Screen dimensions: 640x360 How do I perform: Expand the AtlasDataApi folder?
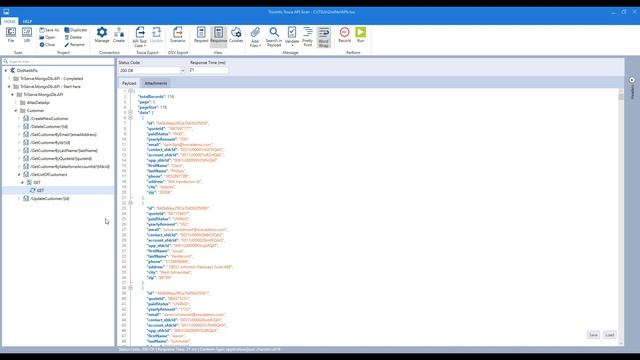point(16,102)
